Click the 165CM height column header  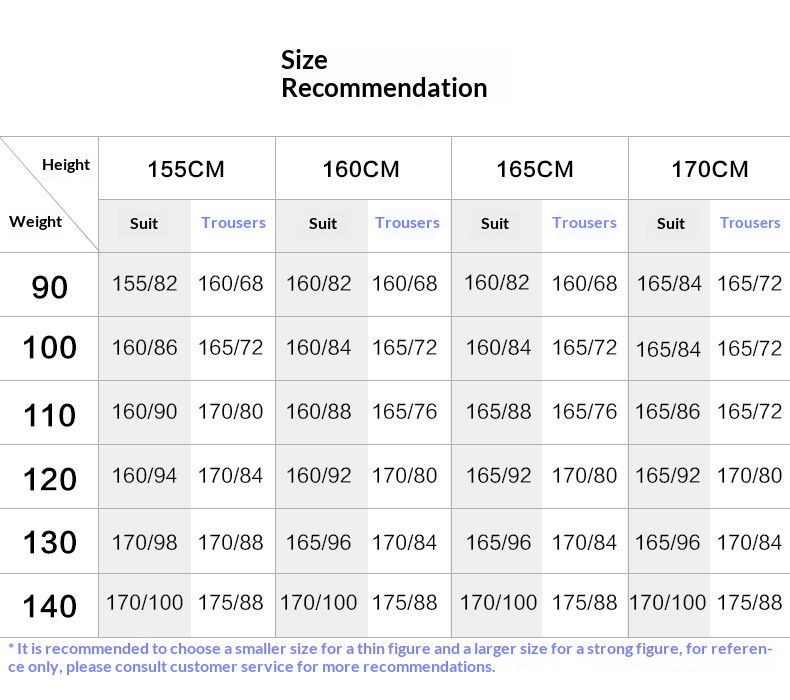[x=535, y=169]
